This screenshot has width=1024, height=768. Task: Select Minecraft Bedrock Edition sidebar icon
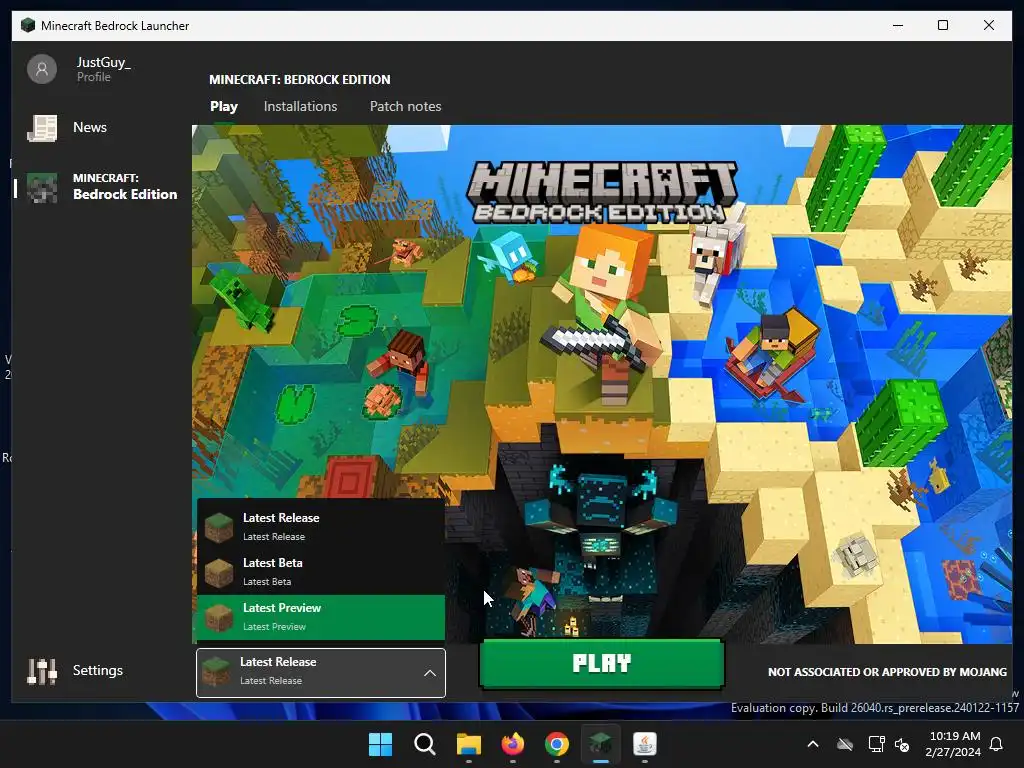42,187
